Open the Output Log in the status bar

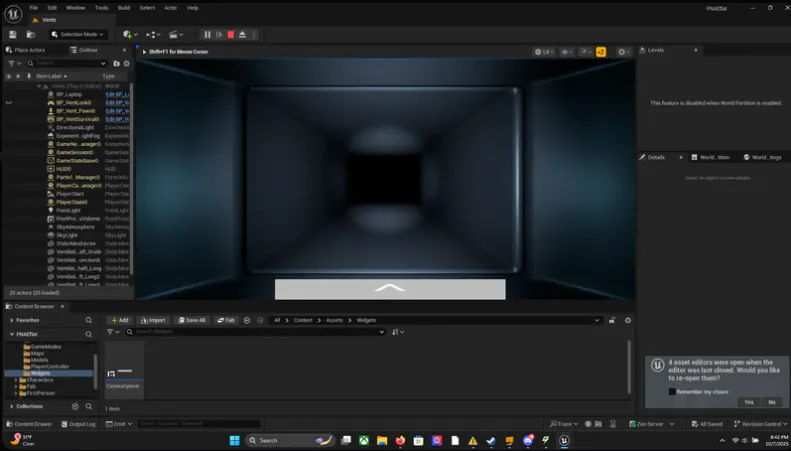click(x=78, y=424)
